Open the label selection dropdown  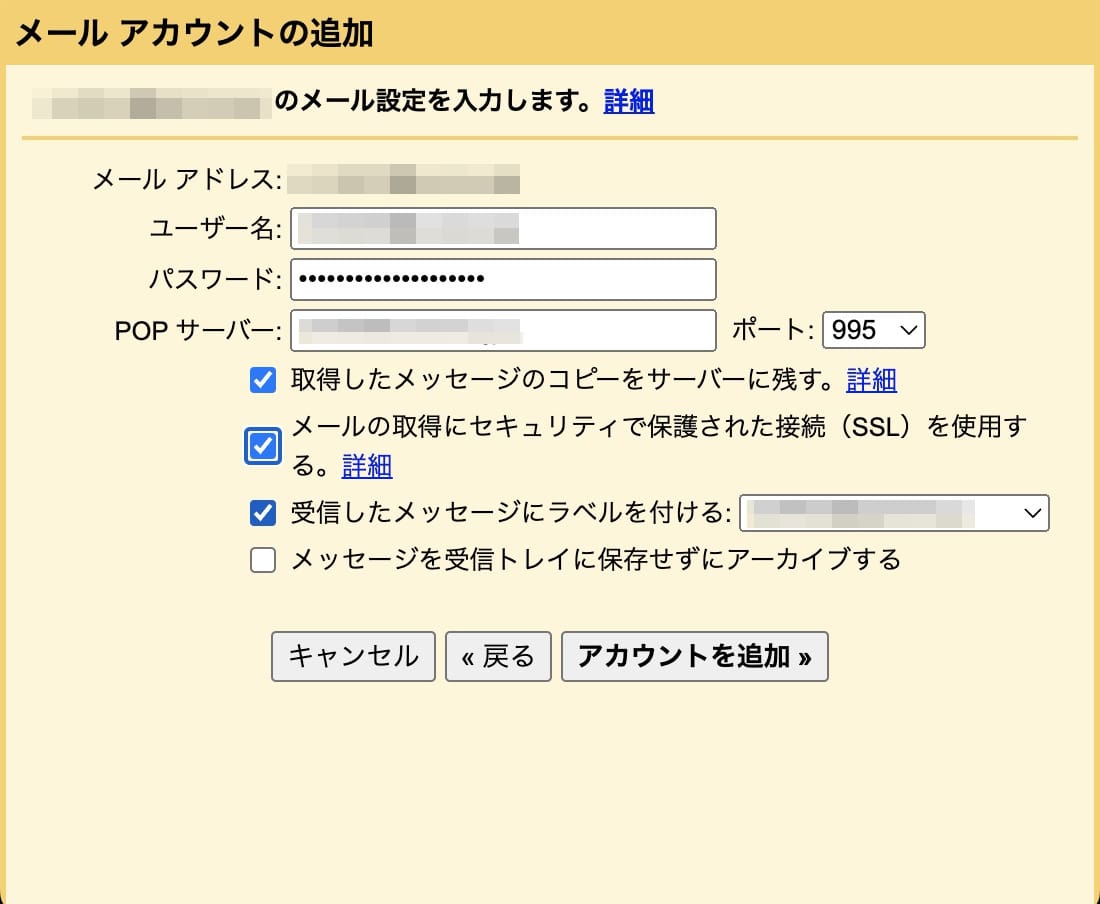[x=895, y=513]
